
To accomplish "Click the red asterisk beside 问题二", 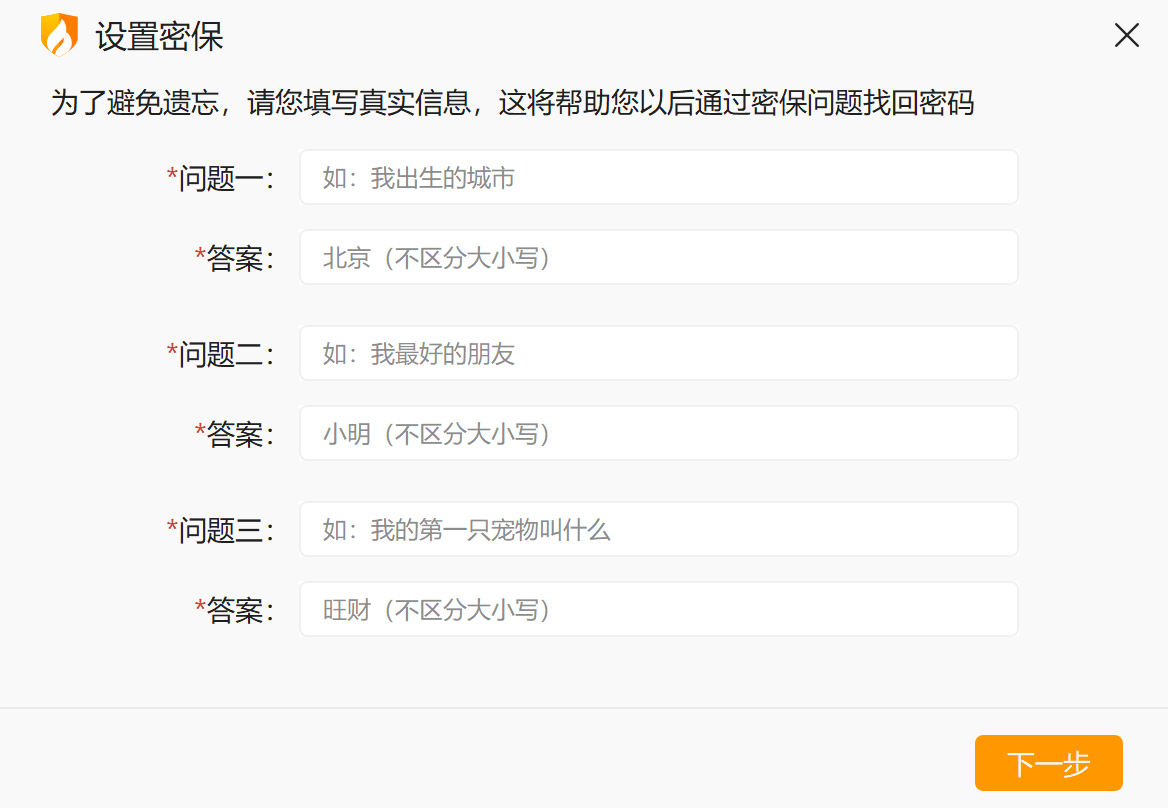I will point(172,352).
